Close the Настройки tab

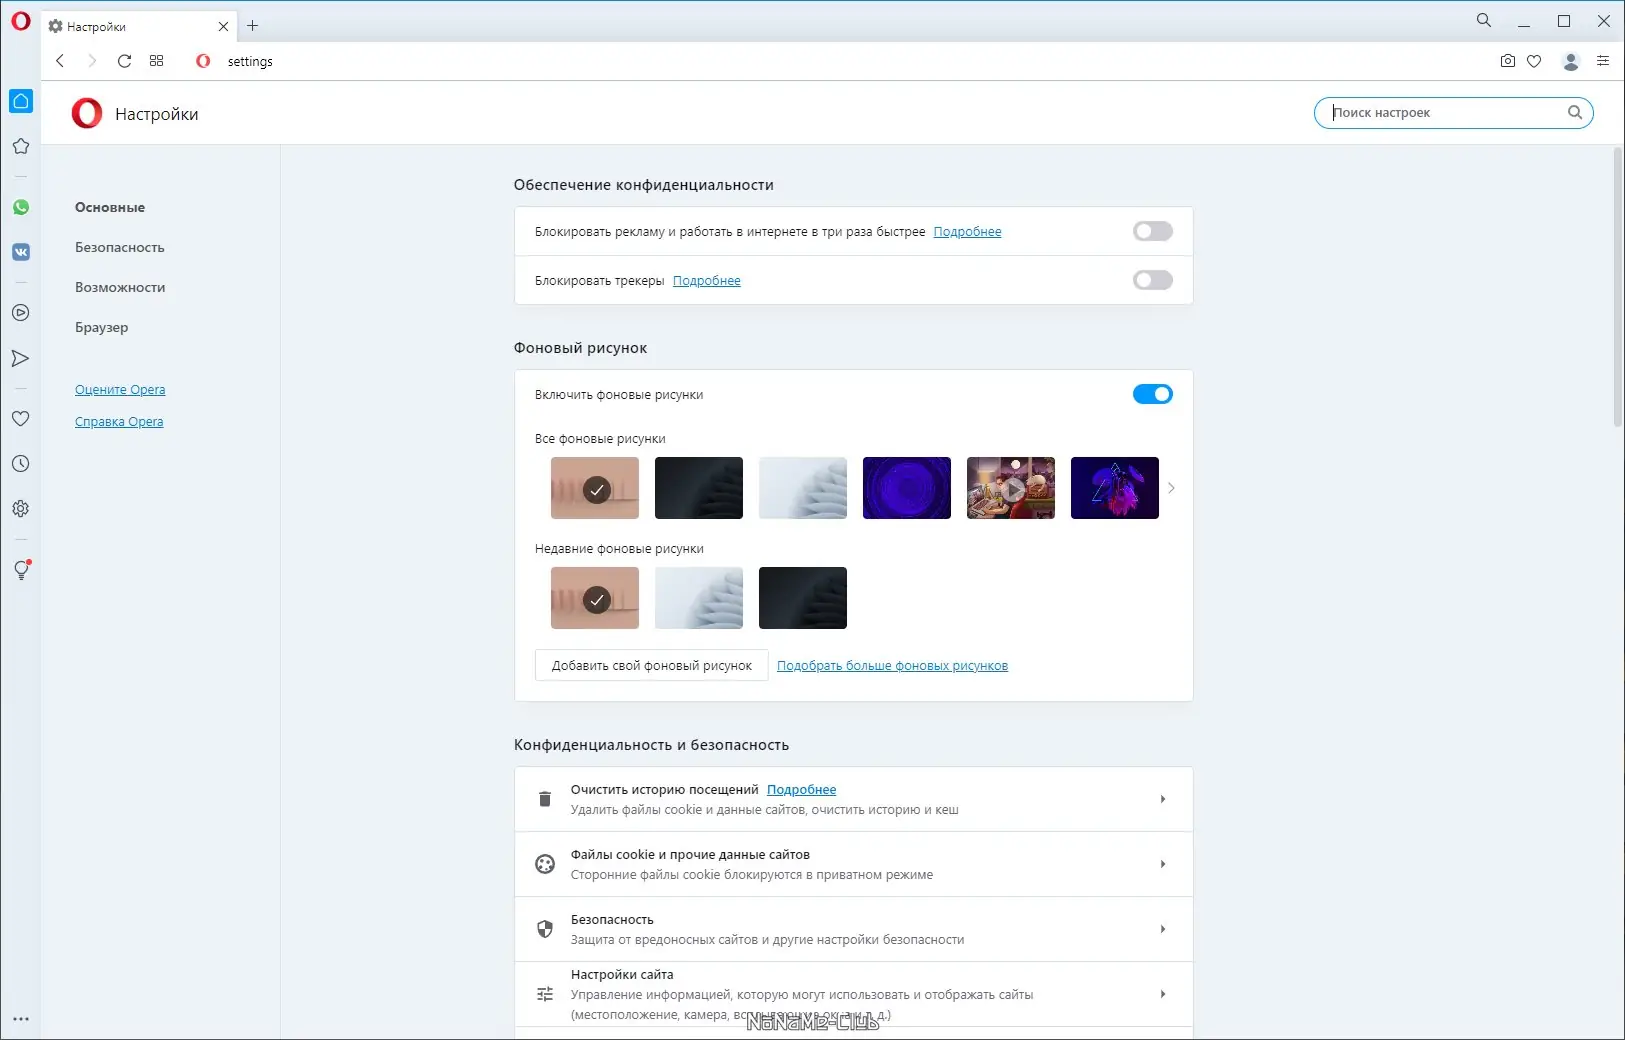point(223,26)
